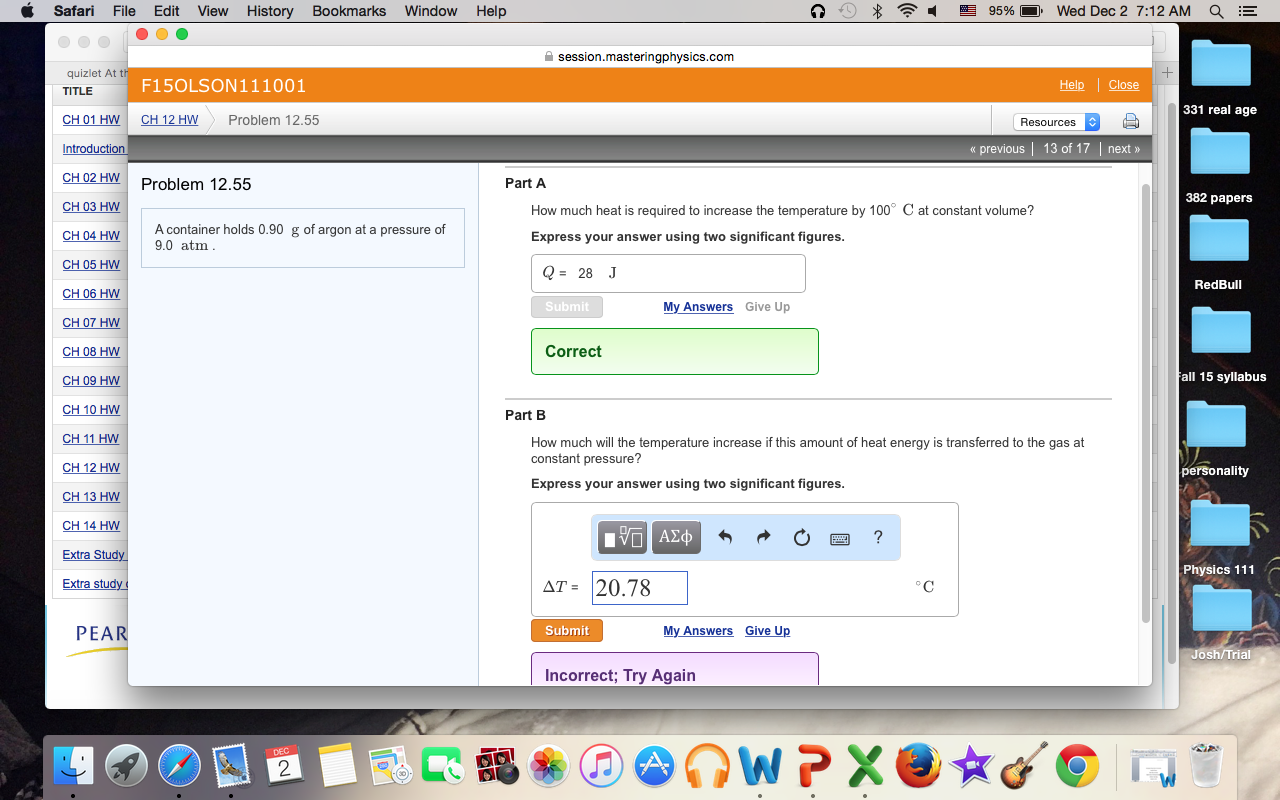Click the Help link in orange header
The height and width of the screenshot is (800, 1280).
(1072, 85)
